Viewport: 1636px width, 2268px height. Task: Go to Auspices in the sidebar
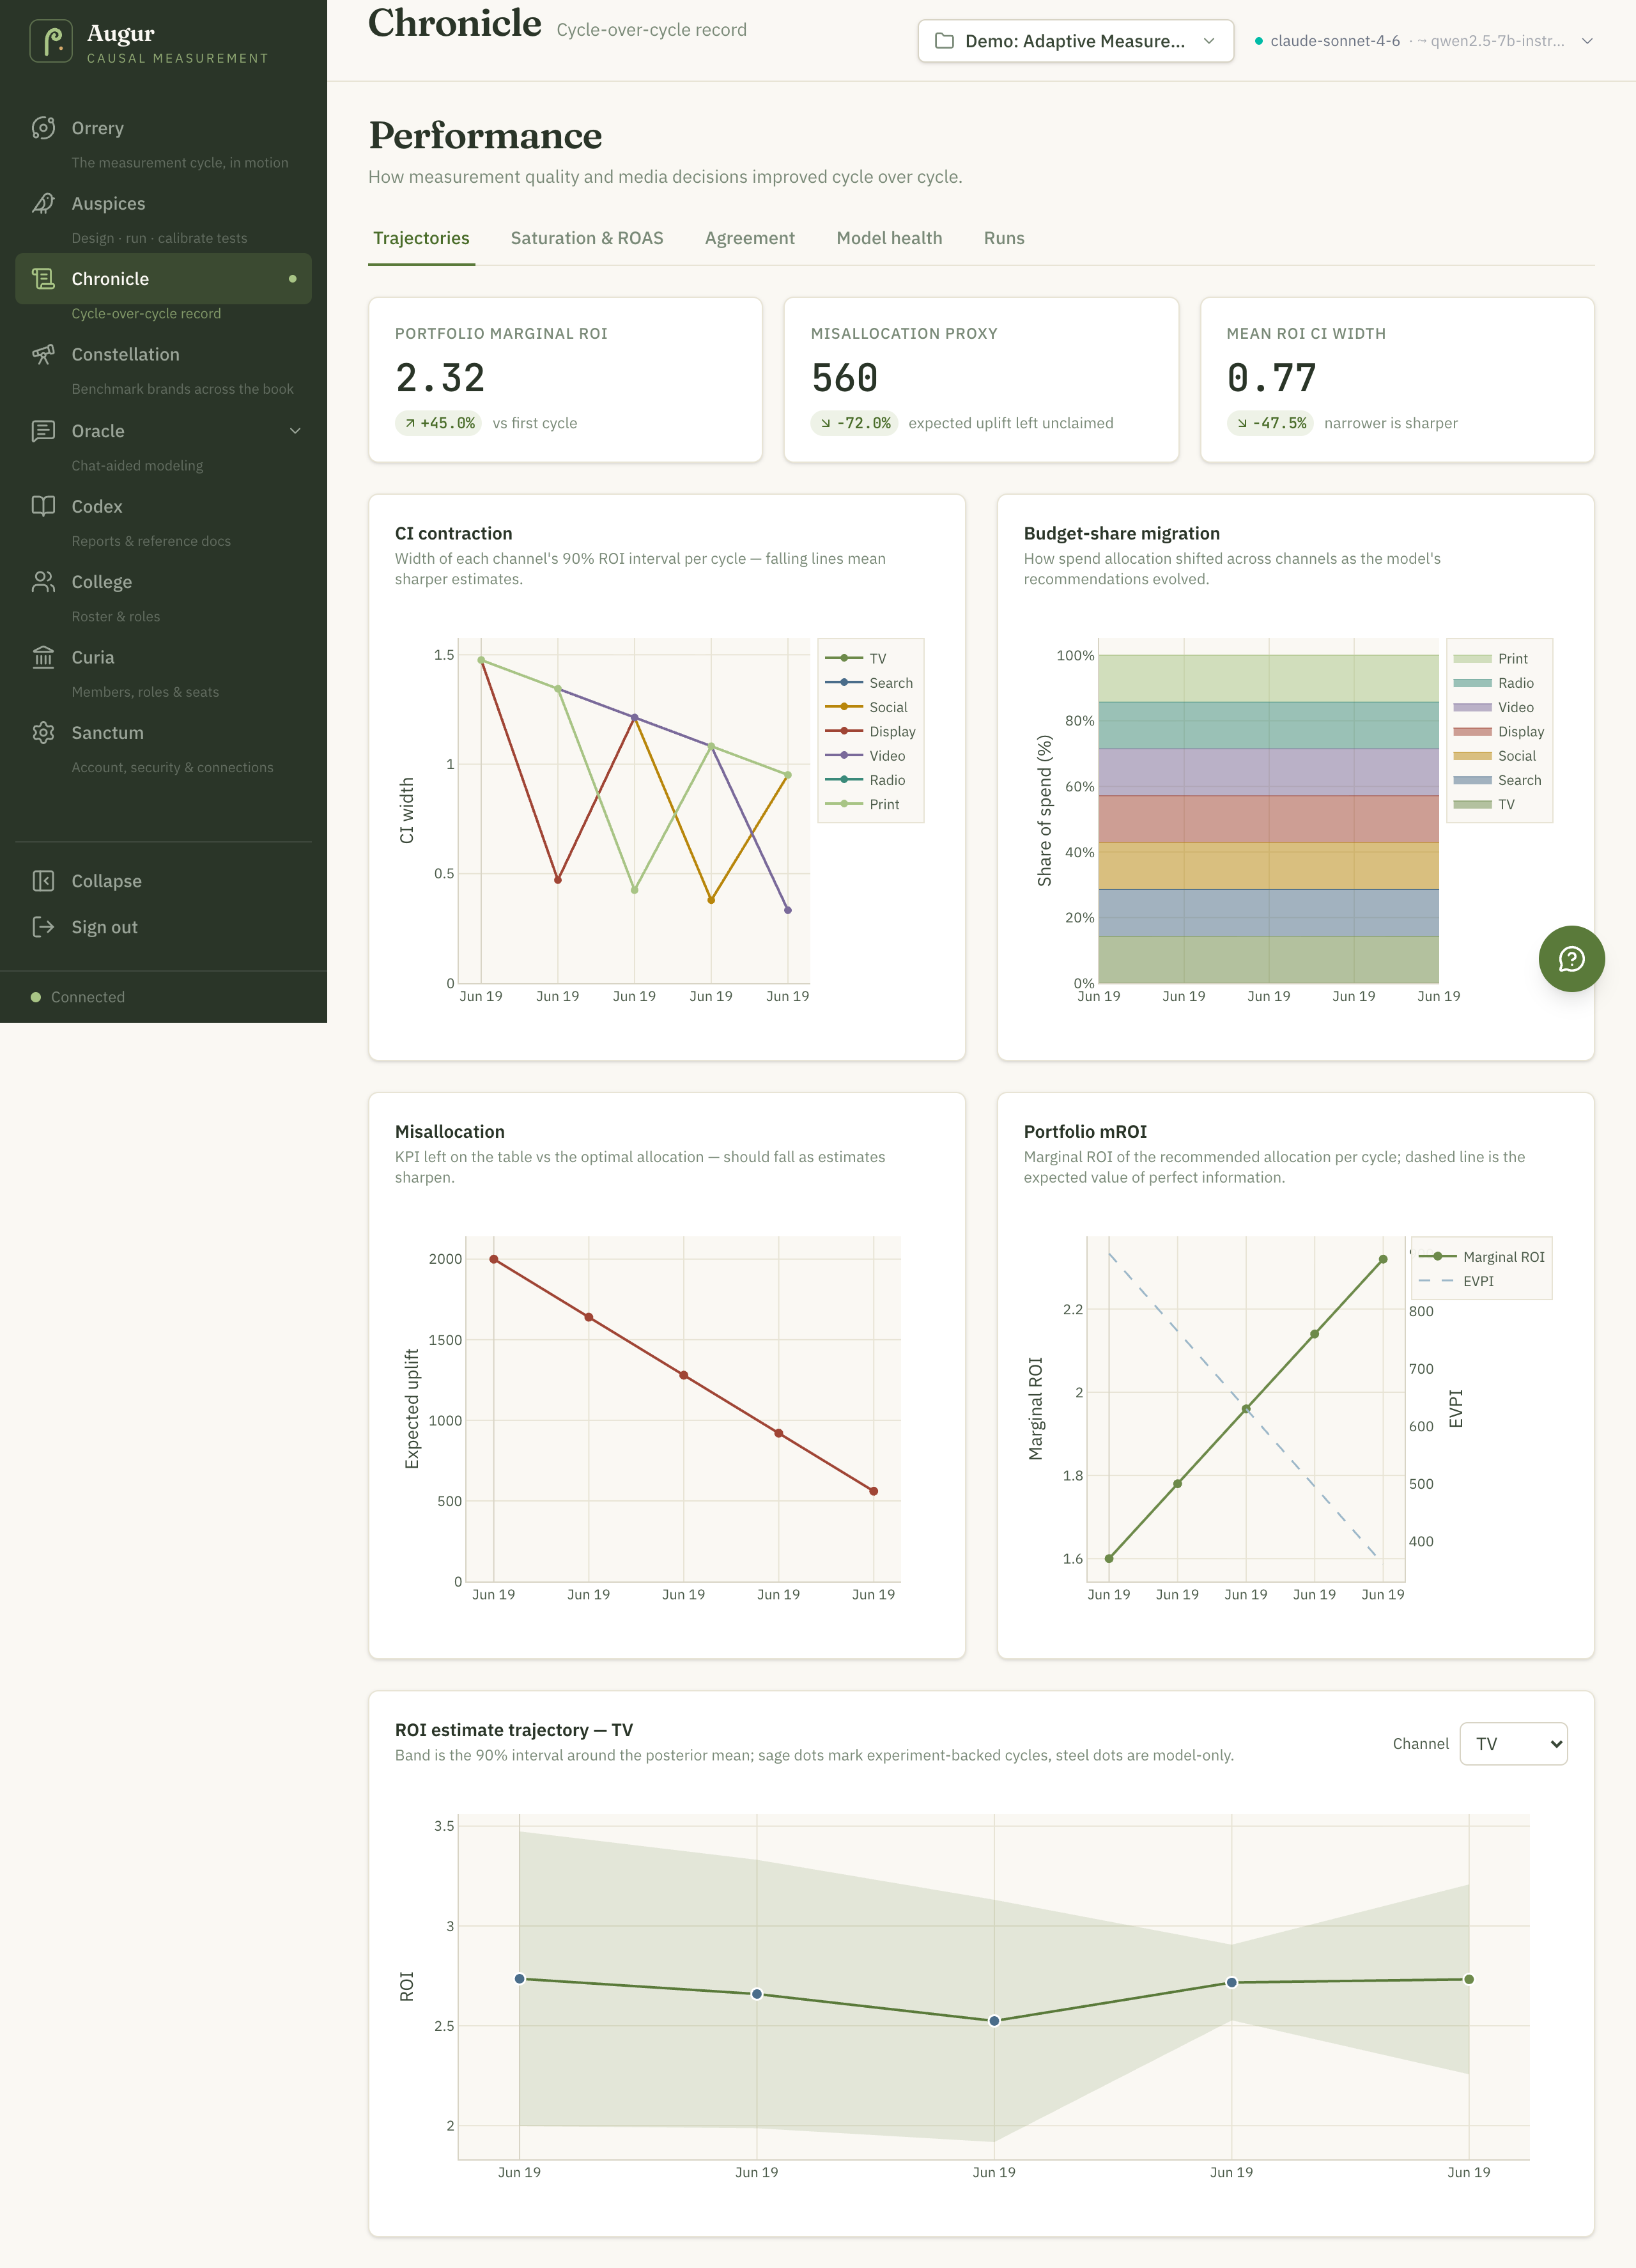pyautogui.click(x=163, y=203)
